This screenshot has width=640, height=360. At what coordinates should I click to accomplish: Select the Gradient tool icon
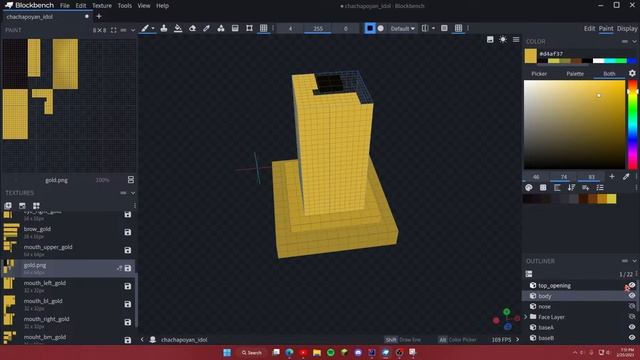pyautogui.click(x=235, y=28)
